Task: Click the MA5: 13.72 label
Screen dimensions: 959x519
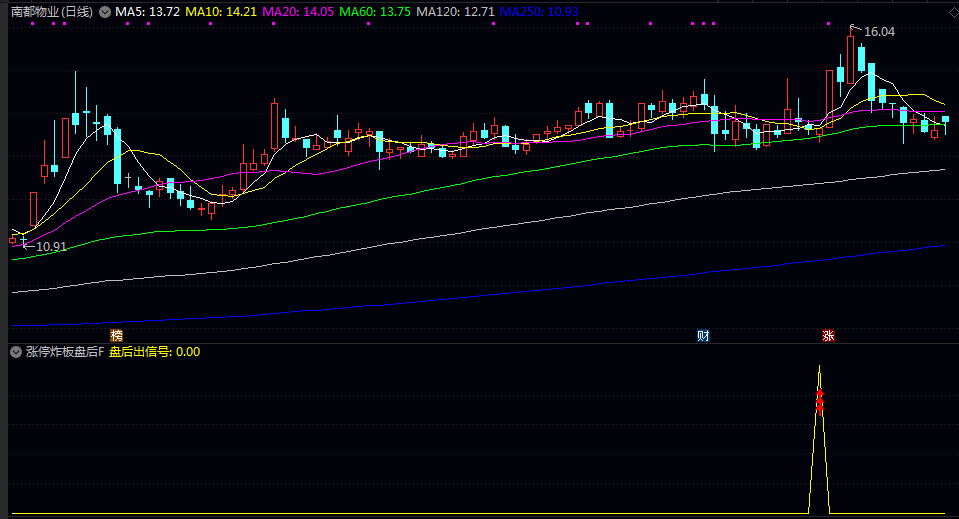Action: (147, 12)
